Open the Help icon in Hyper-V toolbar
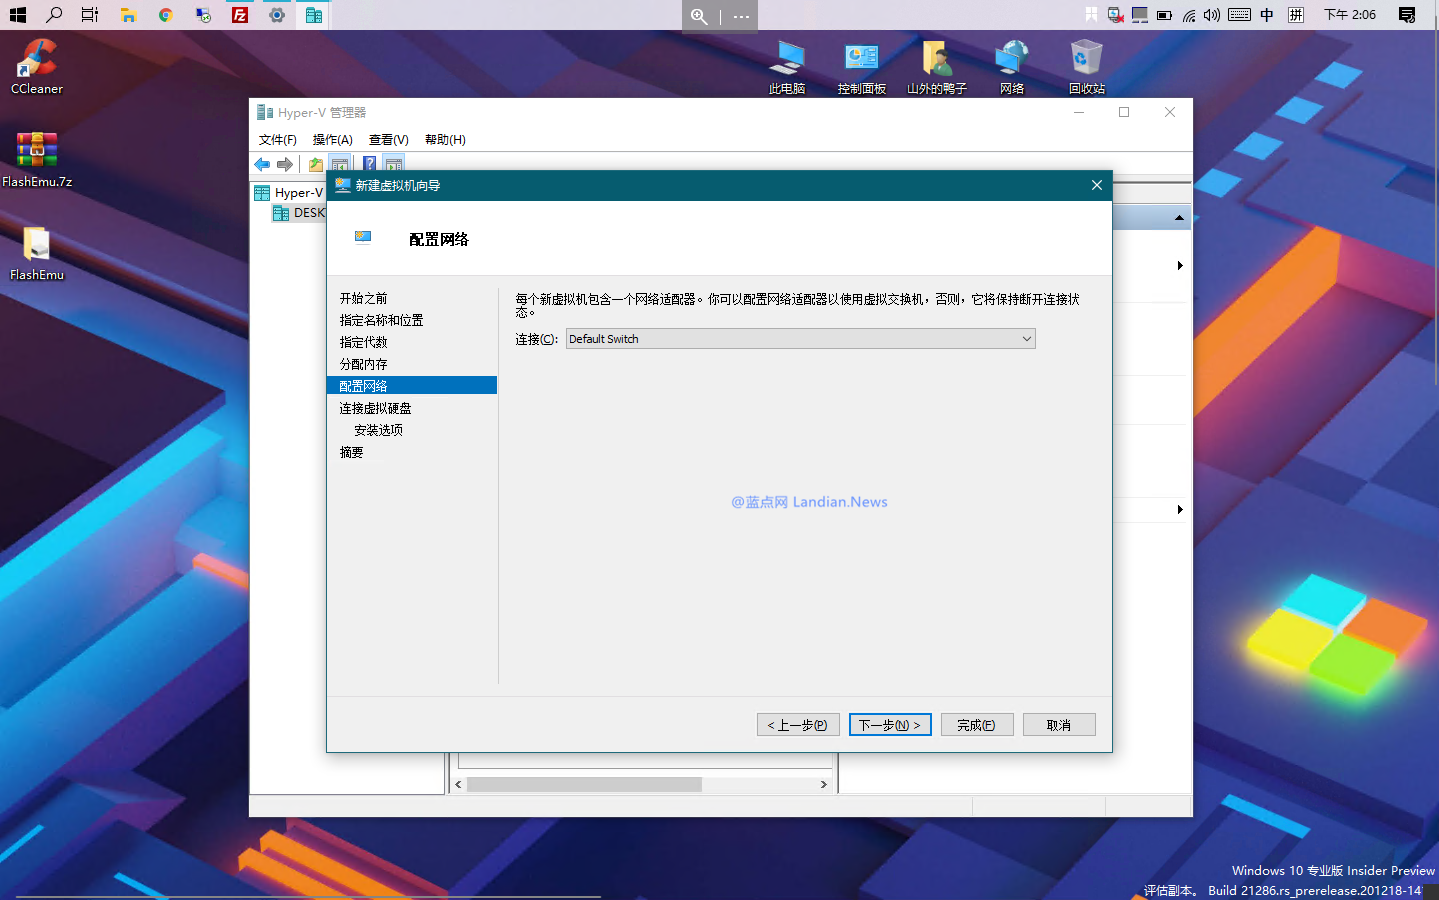Image resolution: width=1439 pixels, height=900 pixels. tap(369, 164)
